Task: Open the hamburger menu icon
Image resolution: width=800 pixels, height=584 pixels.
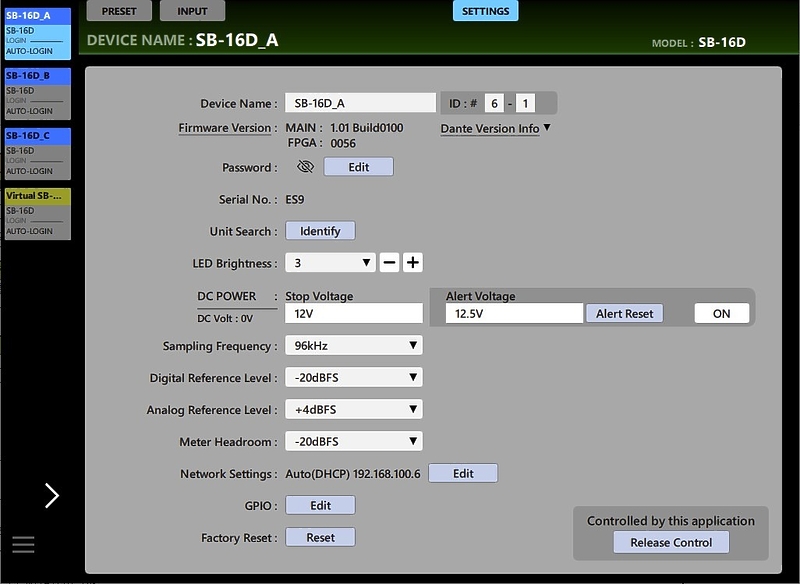Action: [23, 544]
